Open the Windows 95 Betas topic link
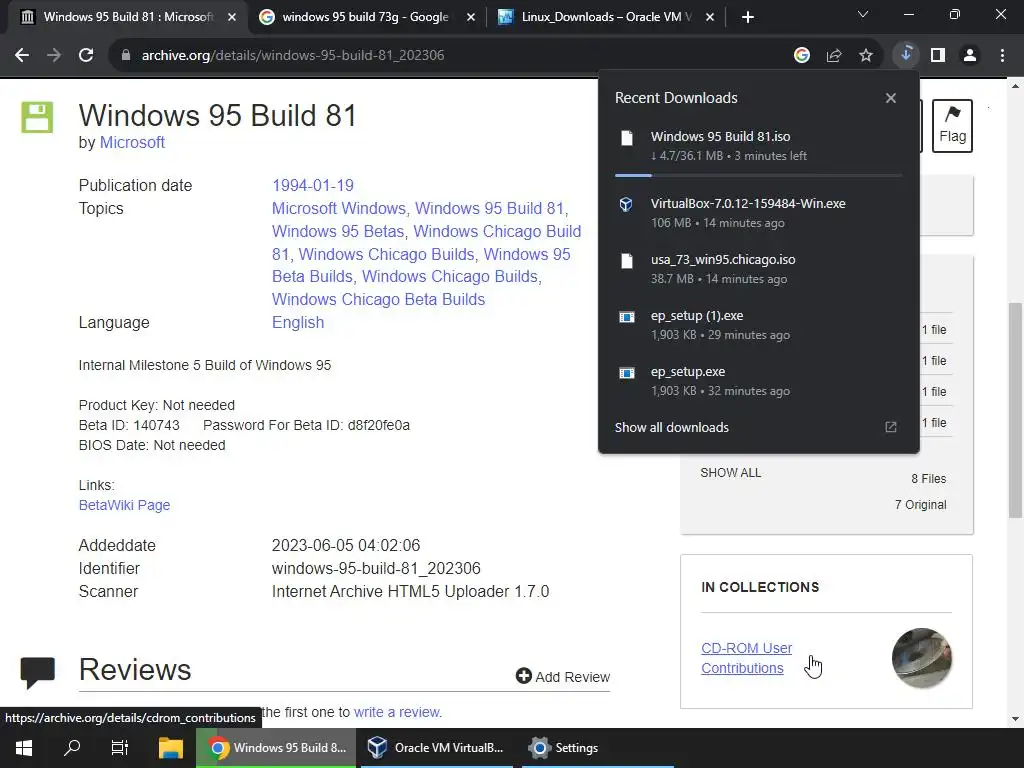Image resolution: width=1024 pixels, height=768 pixels. click(x=338, y=231)
